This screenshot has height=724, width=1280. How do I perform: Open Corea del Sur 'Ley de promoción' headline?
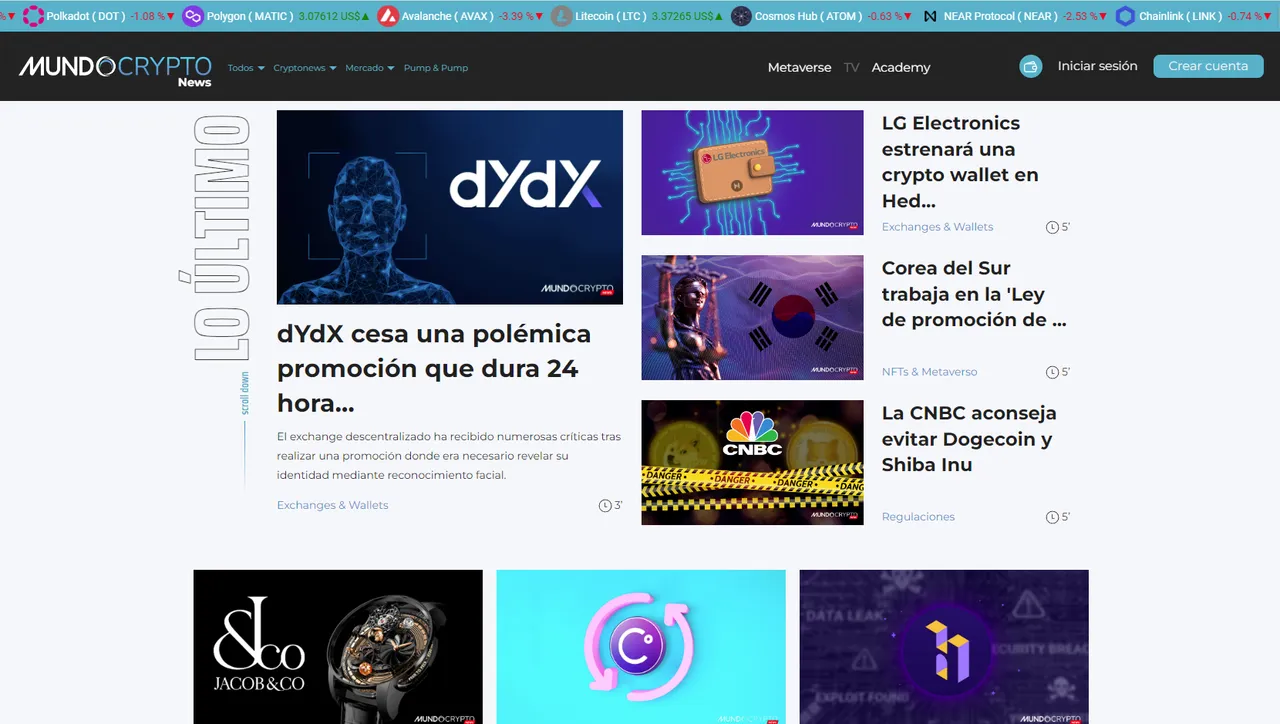pos(974,294)
